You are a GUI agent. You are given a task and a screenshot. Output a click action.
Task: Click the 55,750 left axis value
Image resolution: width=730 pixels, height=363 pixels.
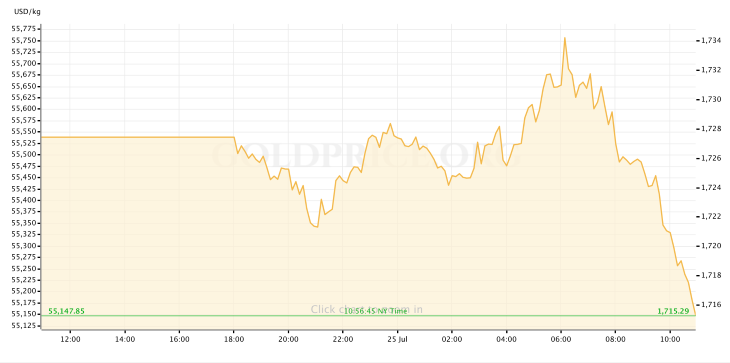coord(25,40)
